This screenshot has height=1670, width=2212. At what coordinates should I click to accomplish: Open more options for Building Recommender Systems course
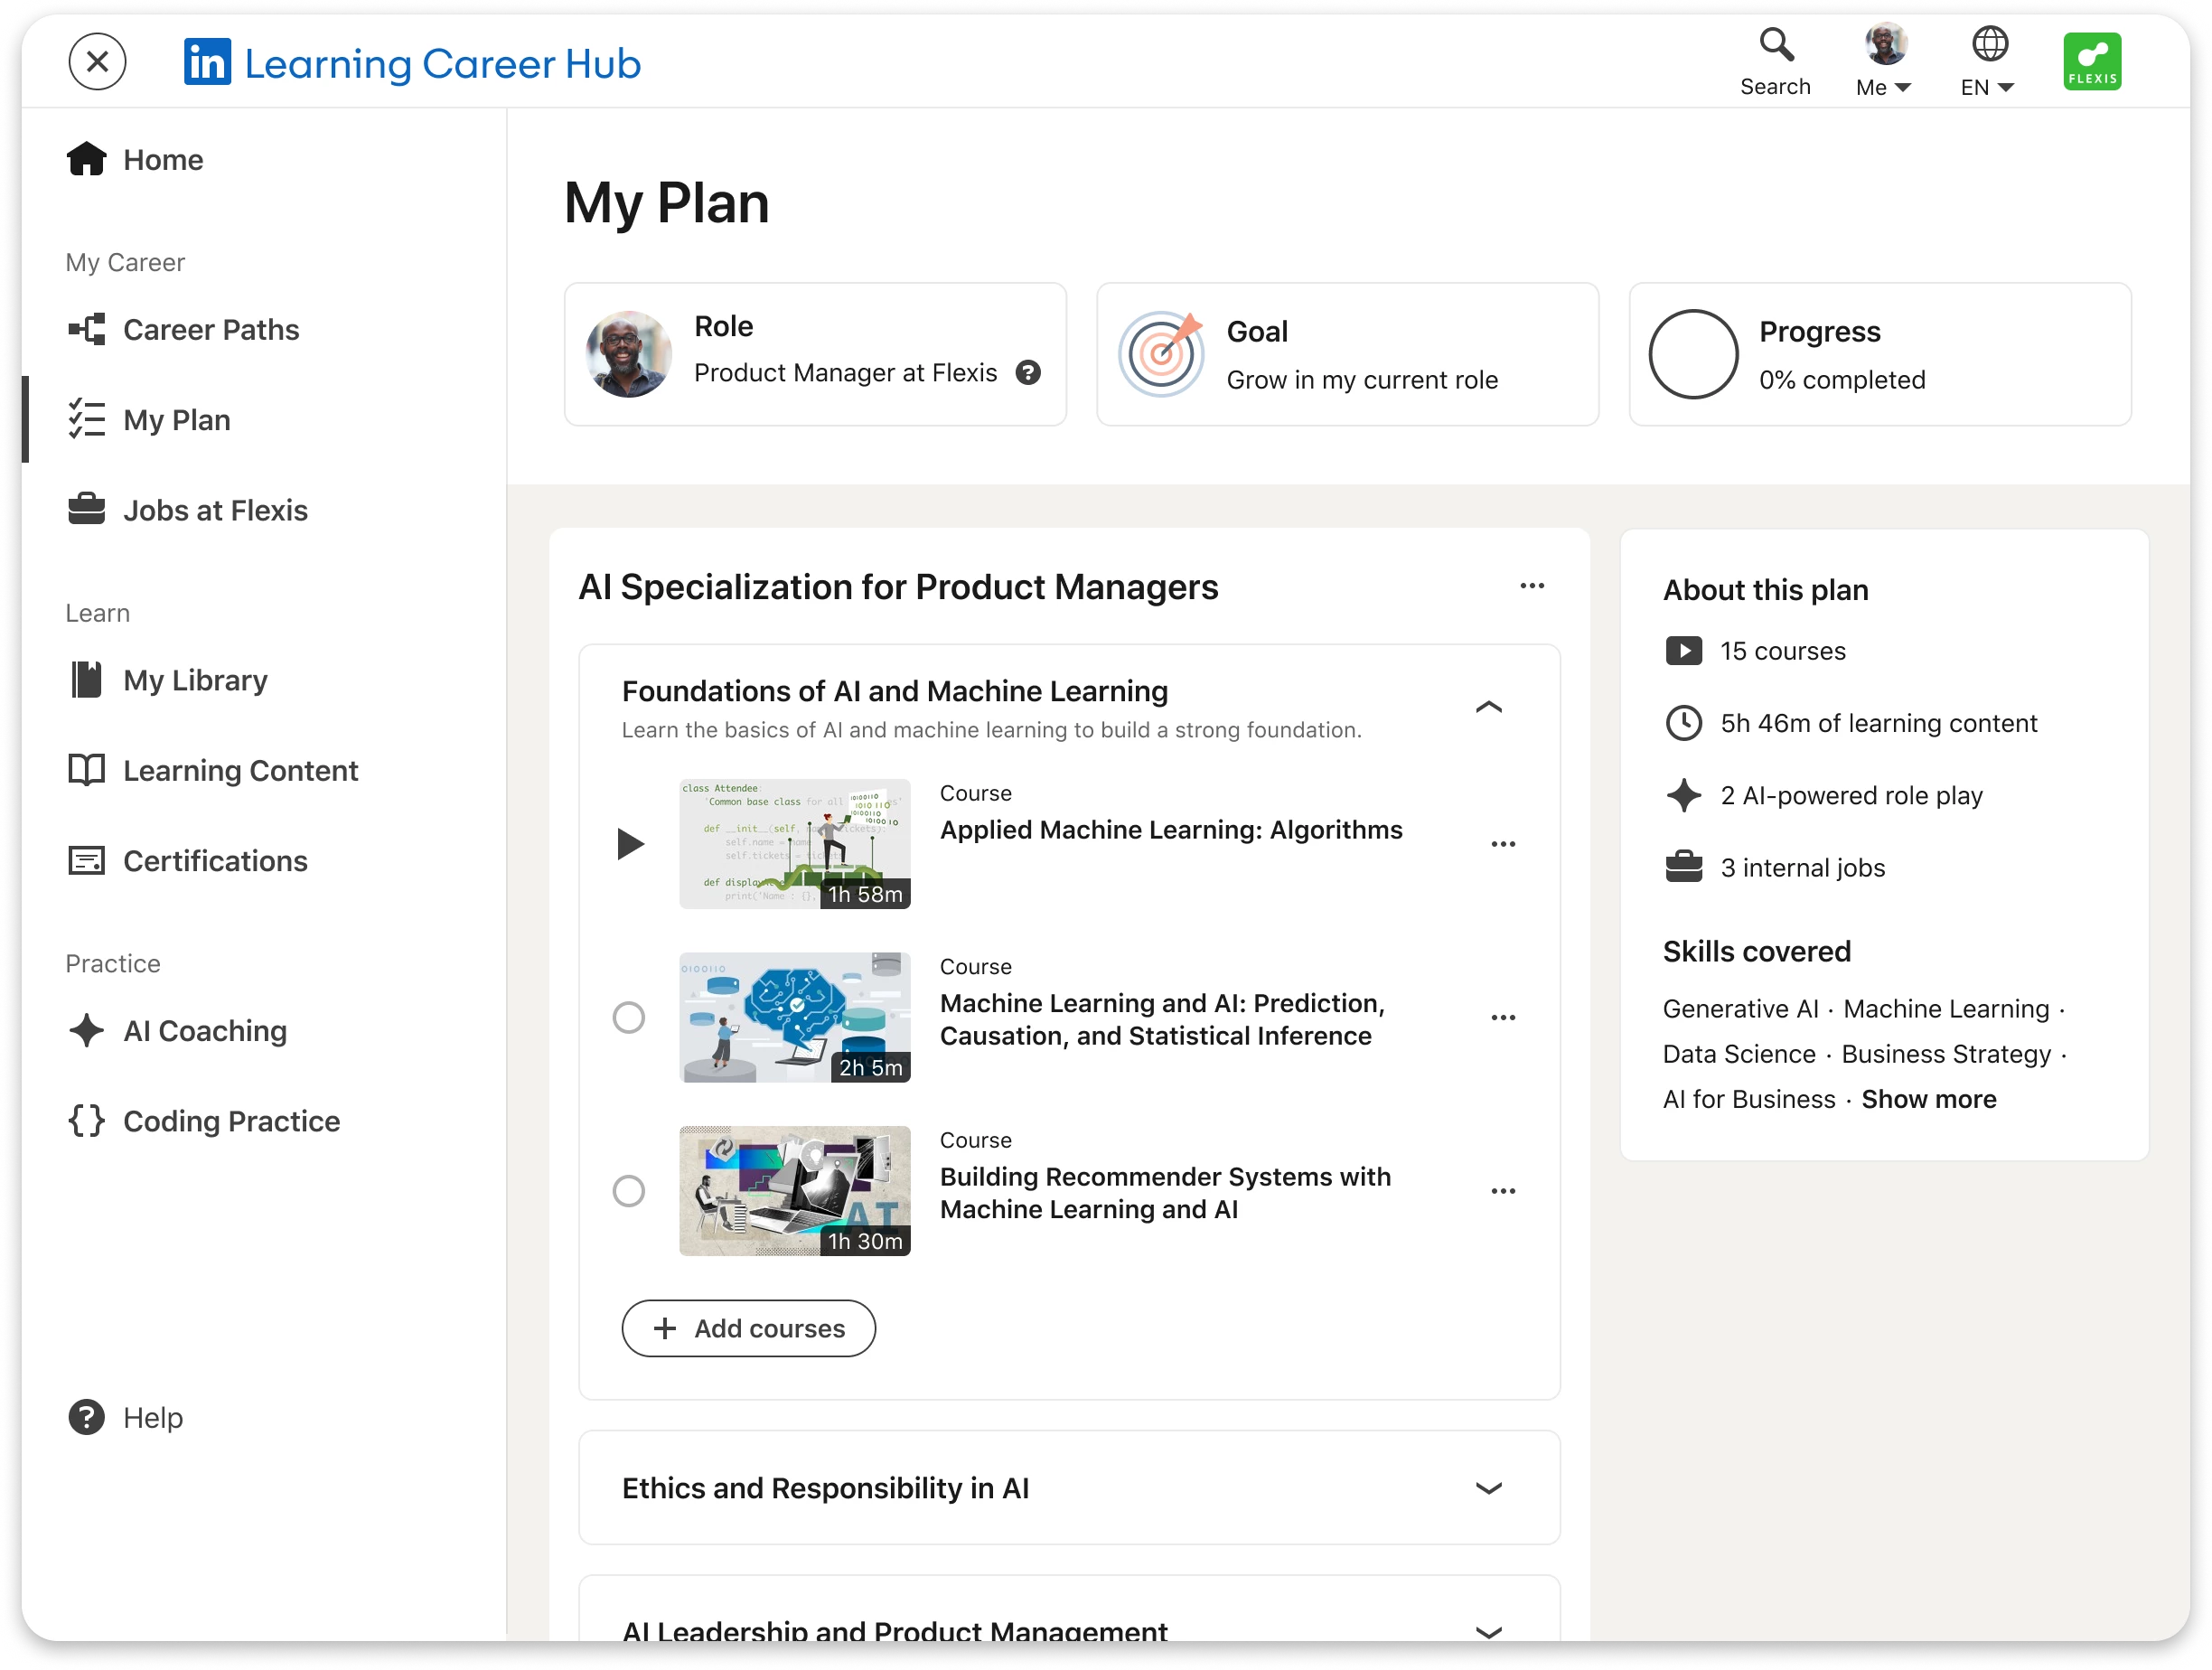pos(1502,1191)
